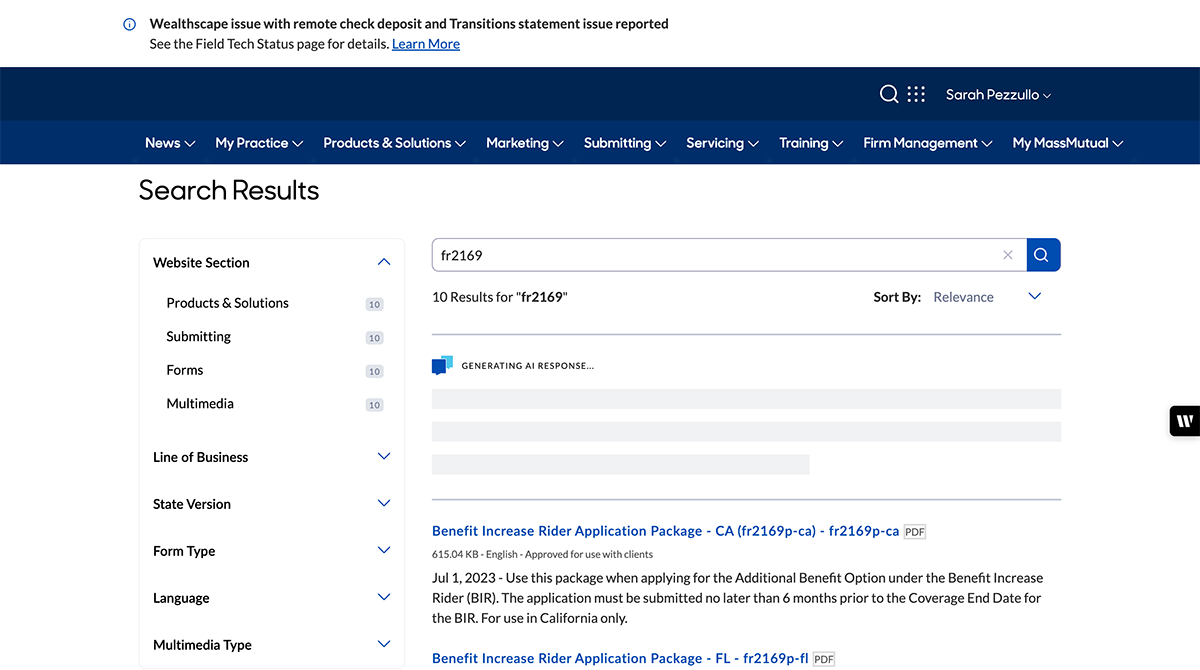1200x670 pixels.
Task: Open the Sort By Relevance dropdown
Action: coord(986,297)
